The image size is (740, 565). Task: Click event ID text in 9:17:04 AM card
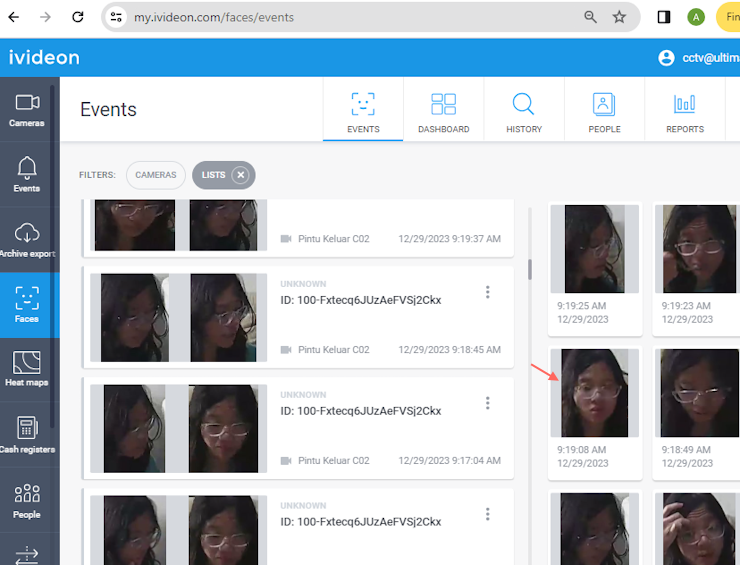[x=361, y=411]
